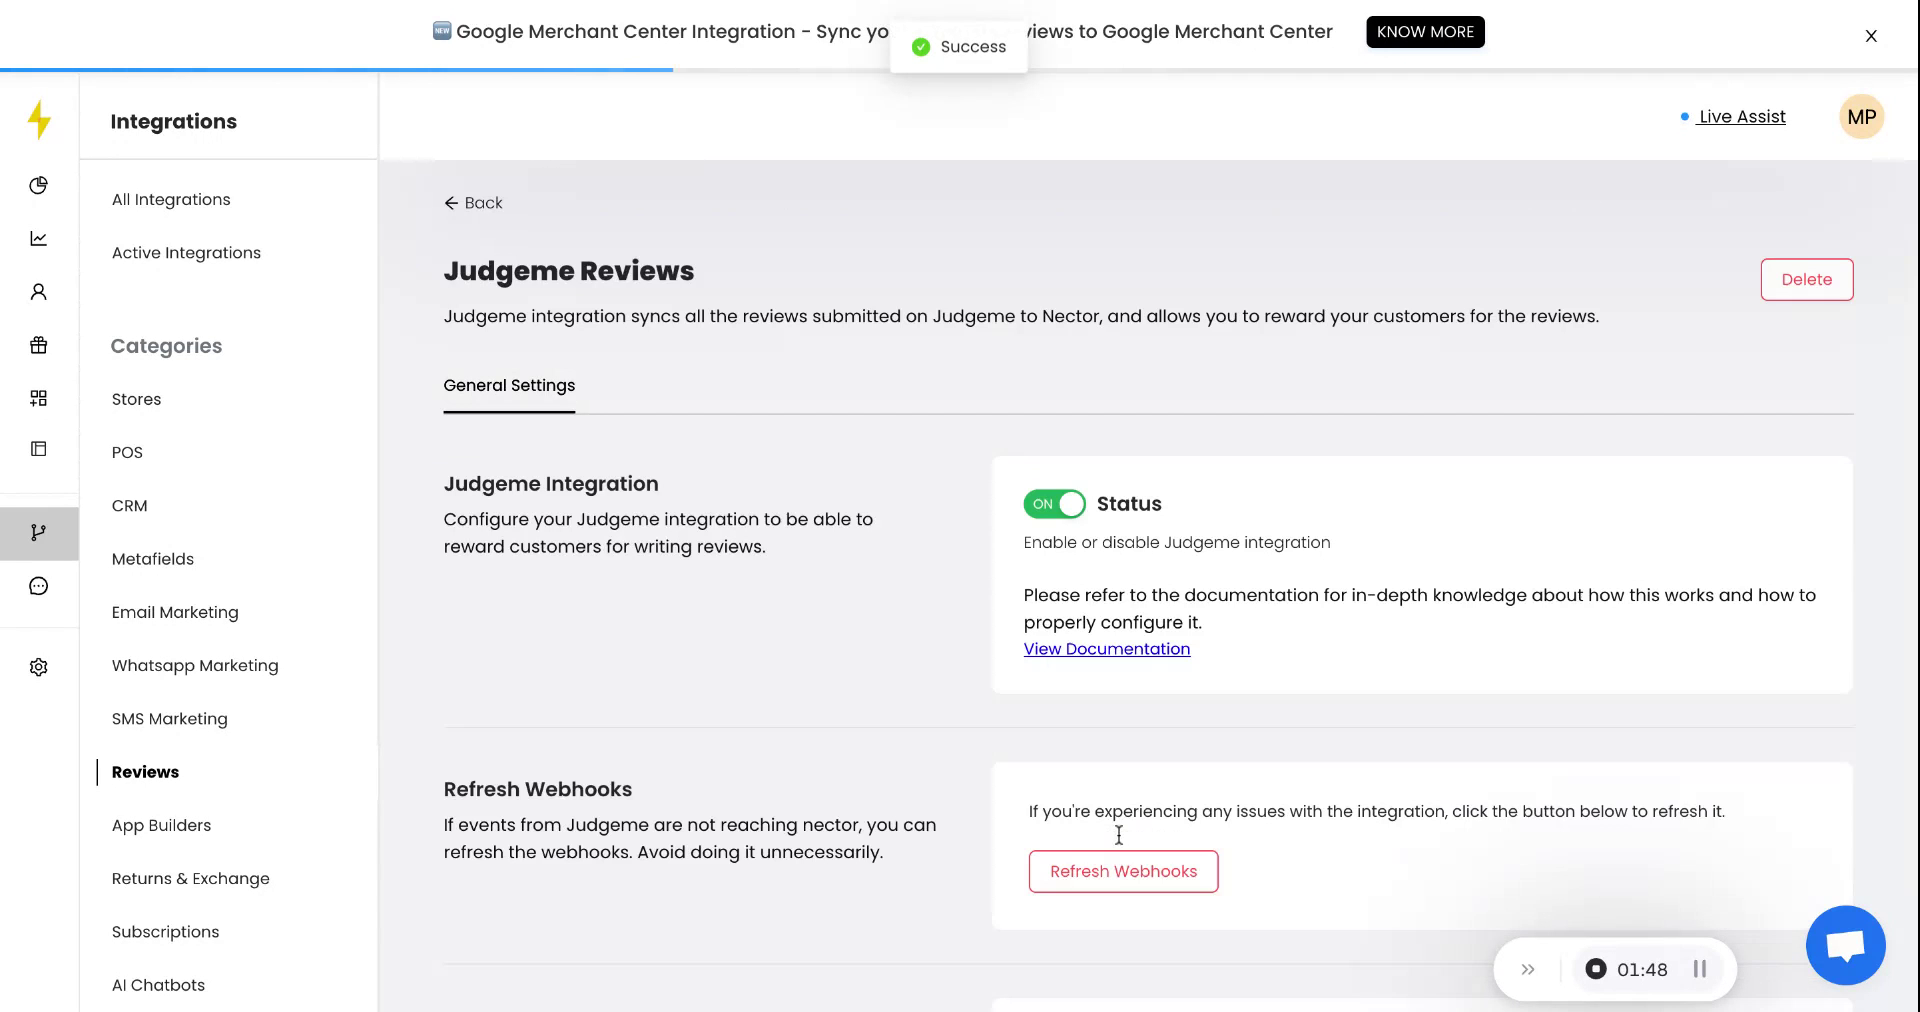Open the MP profile avatar

click(x=1861, y=117)
